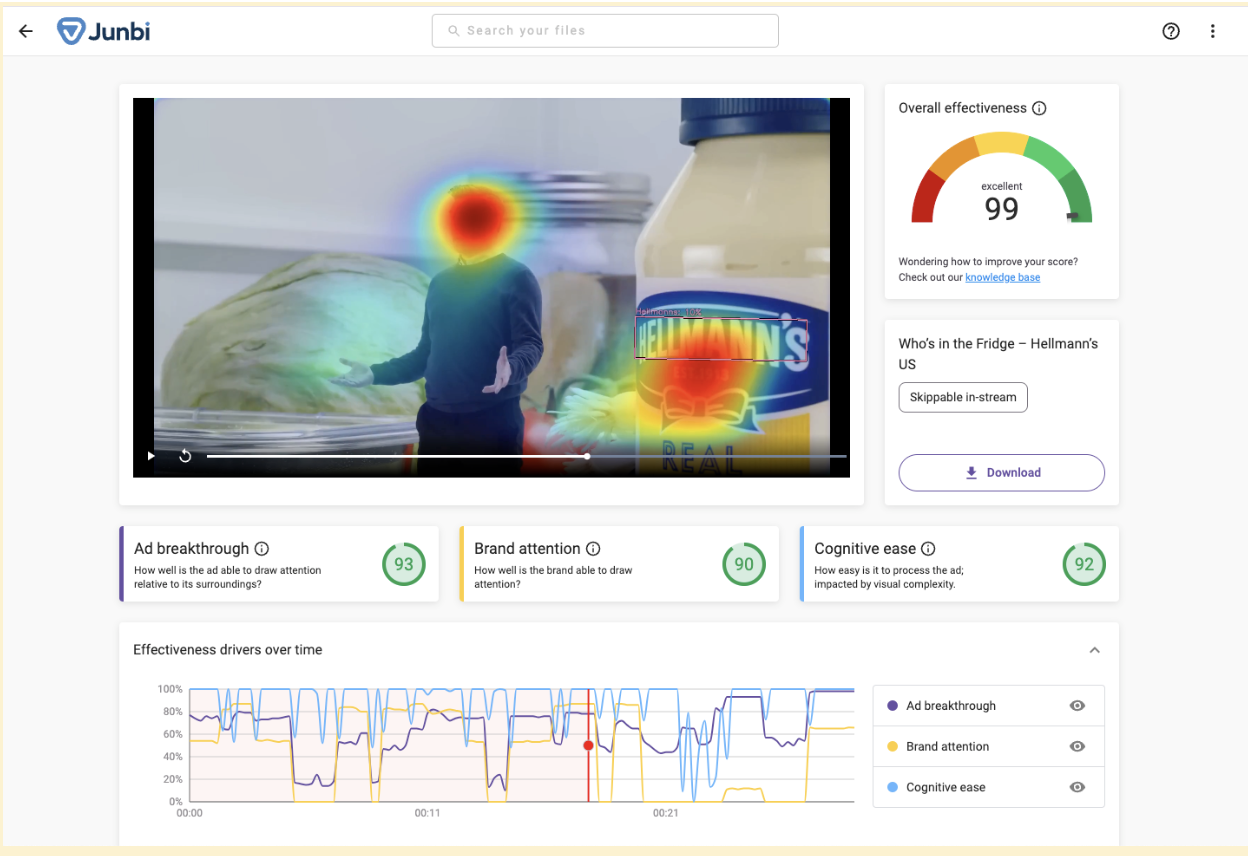Hide the Cognitive ease chart line
The width and height of the screenshot is (1248, 856).
click(1077, 788)
